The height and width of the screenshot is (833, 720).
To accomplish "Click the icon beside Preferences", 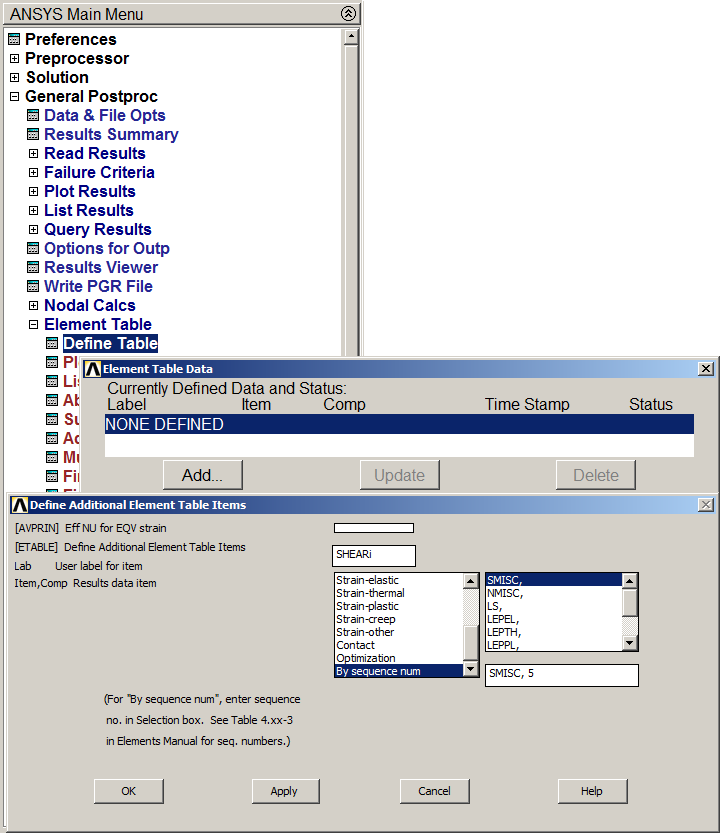I will (14, 40).
